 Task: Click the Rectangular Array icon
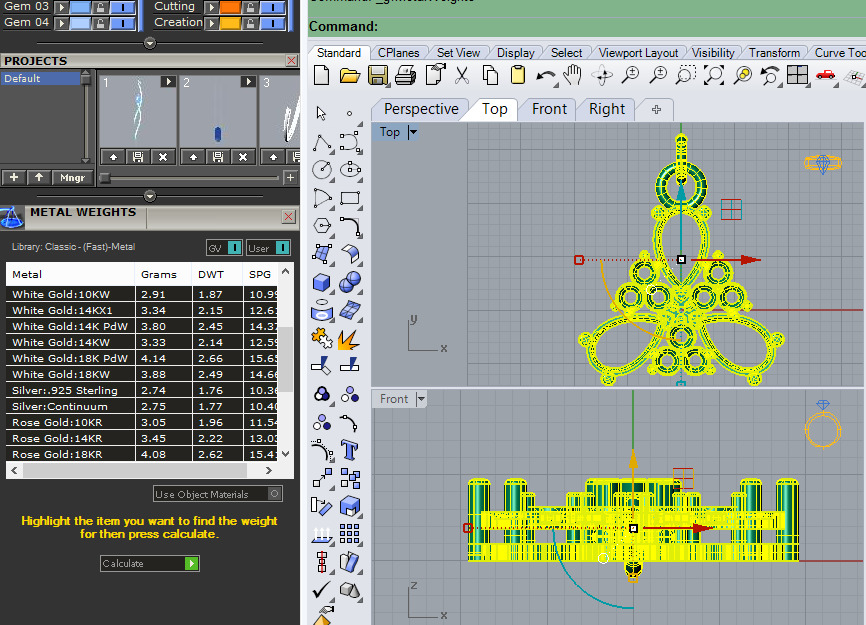point(350,534)
